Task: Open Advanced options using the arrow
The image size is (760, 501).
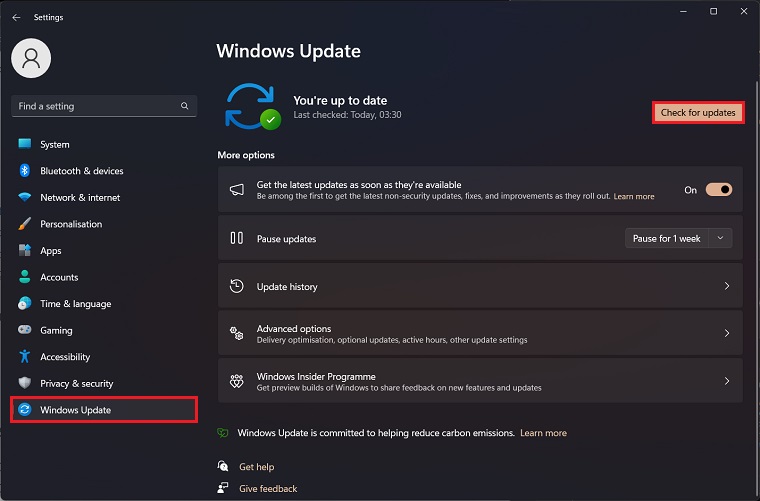Action: click(726, 334)
